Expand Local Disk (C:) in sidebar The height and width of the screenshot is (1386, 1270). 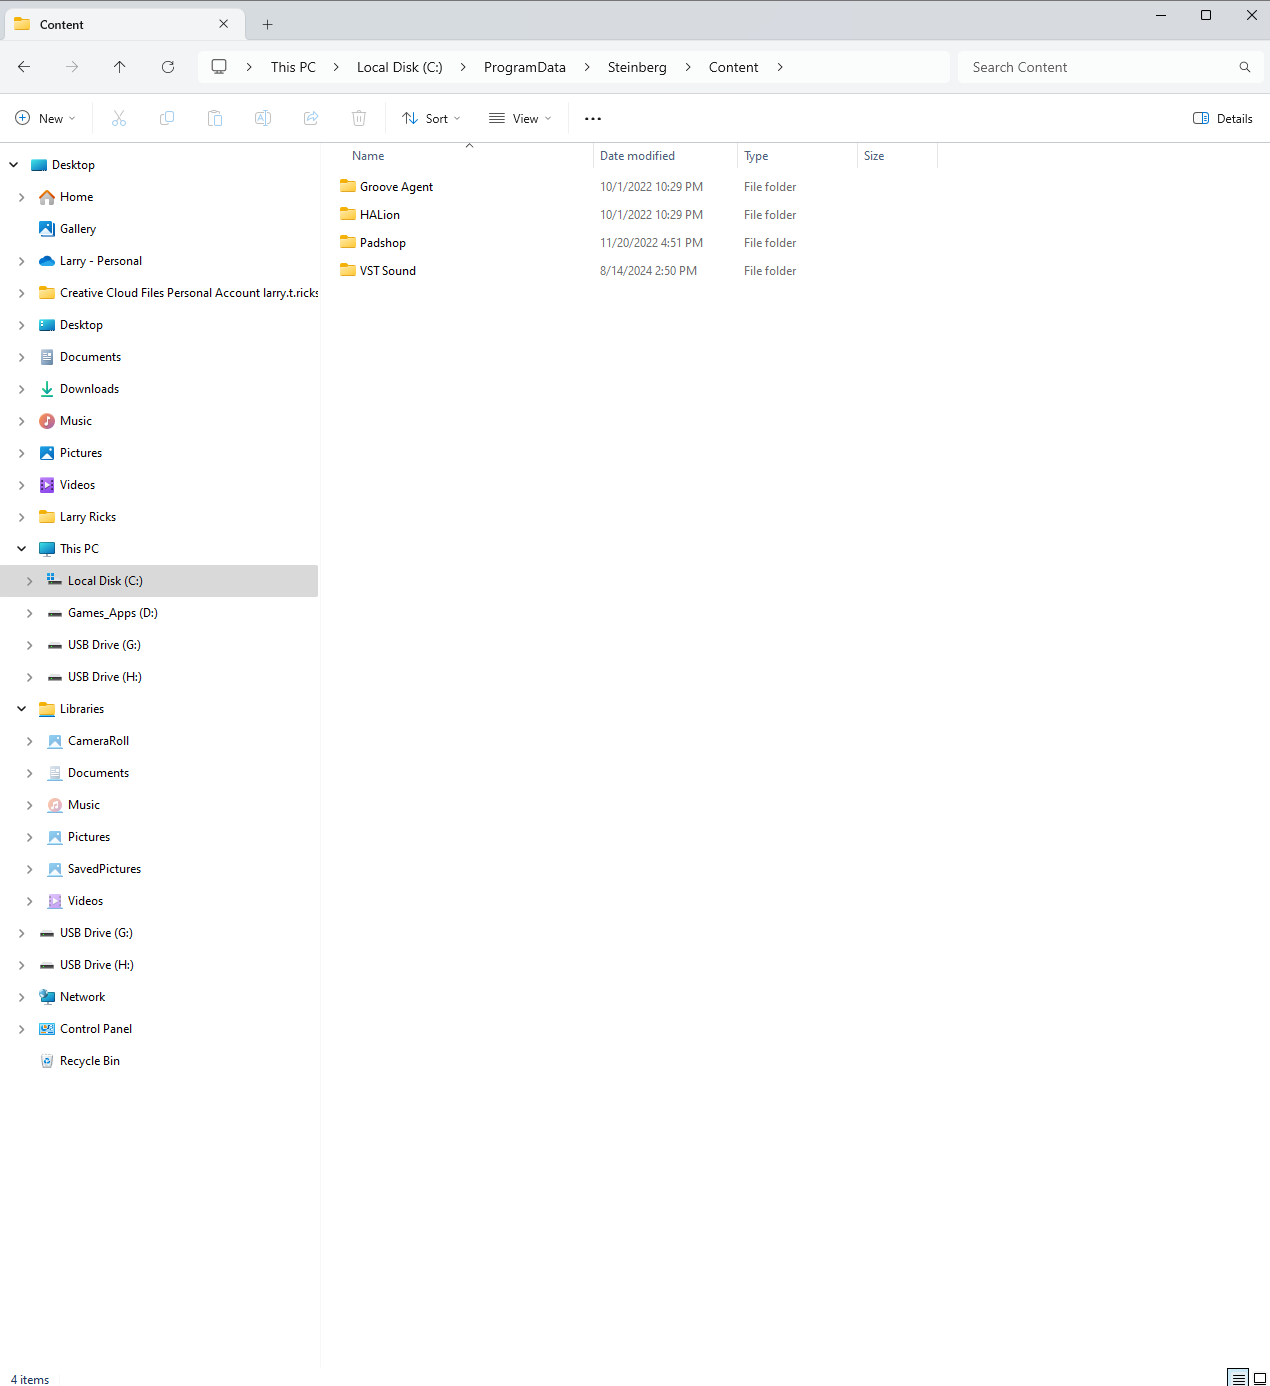tap(29, 581)
